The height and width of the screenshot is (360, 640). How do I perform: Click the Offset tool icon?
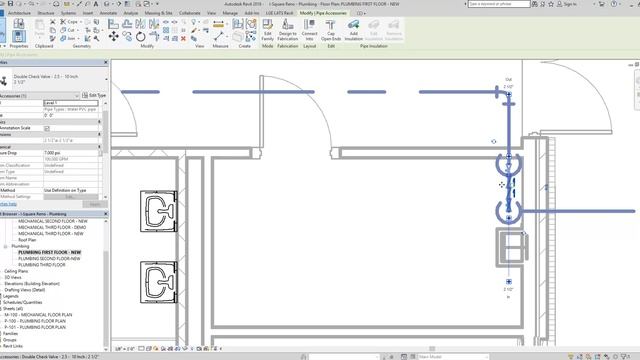(x=127, y=24)
